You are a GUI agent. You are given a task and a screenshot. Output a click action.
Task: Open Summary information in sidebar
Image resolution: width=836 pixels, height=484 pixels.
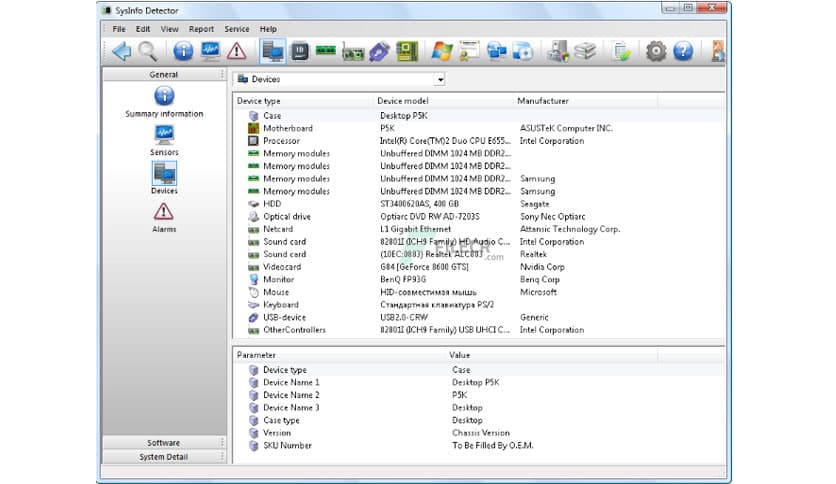(x=164, y=102)
